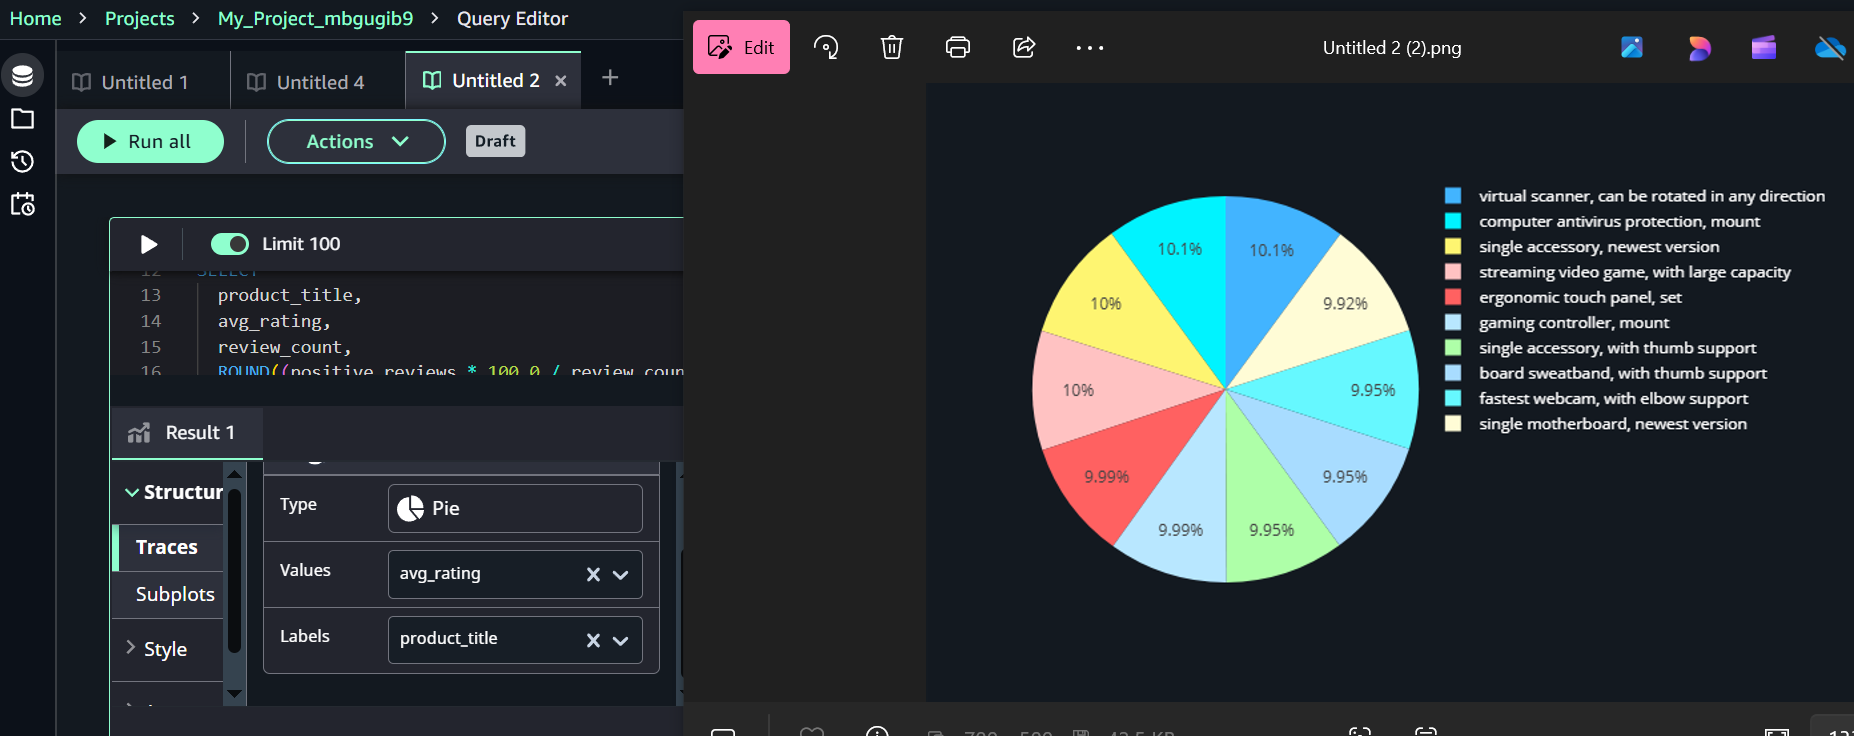This screenshot has height=736, width=1854.
Task: Open the Projects breadcrumb link
Action: tap(139, 19)
